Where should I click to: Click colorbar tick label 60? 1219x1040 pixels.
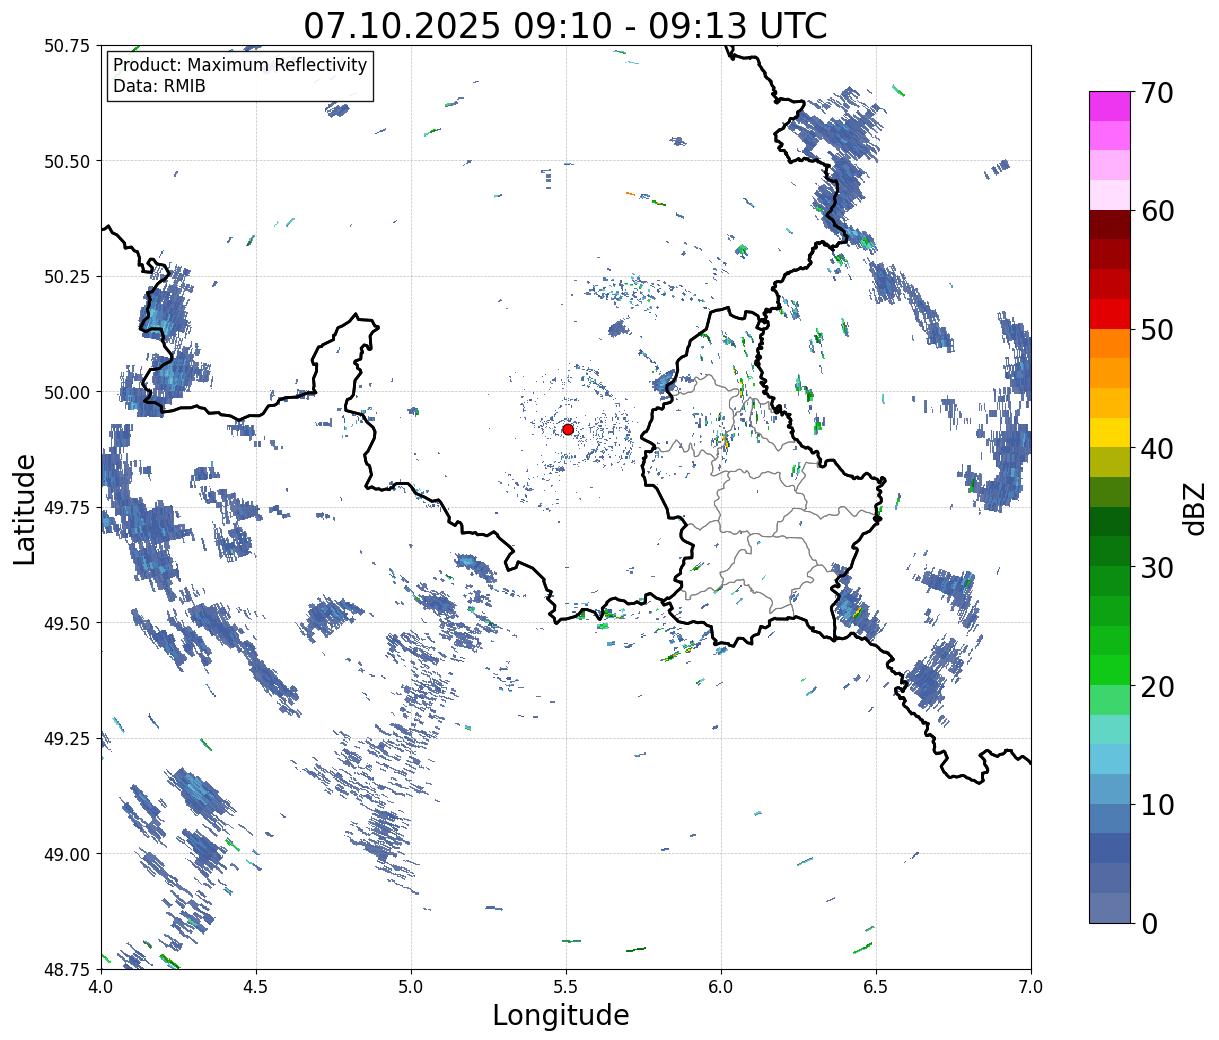(1156, 211)
